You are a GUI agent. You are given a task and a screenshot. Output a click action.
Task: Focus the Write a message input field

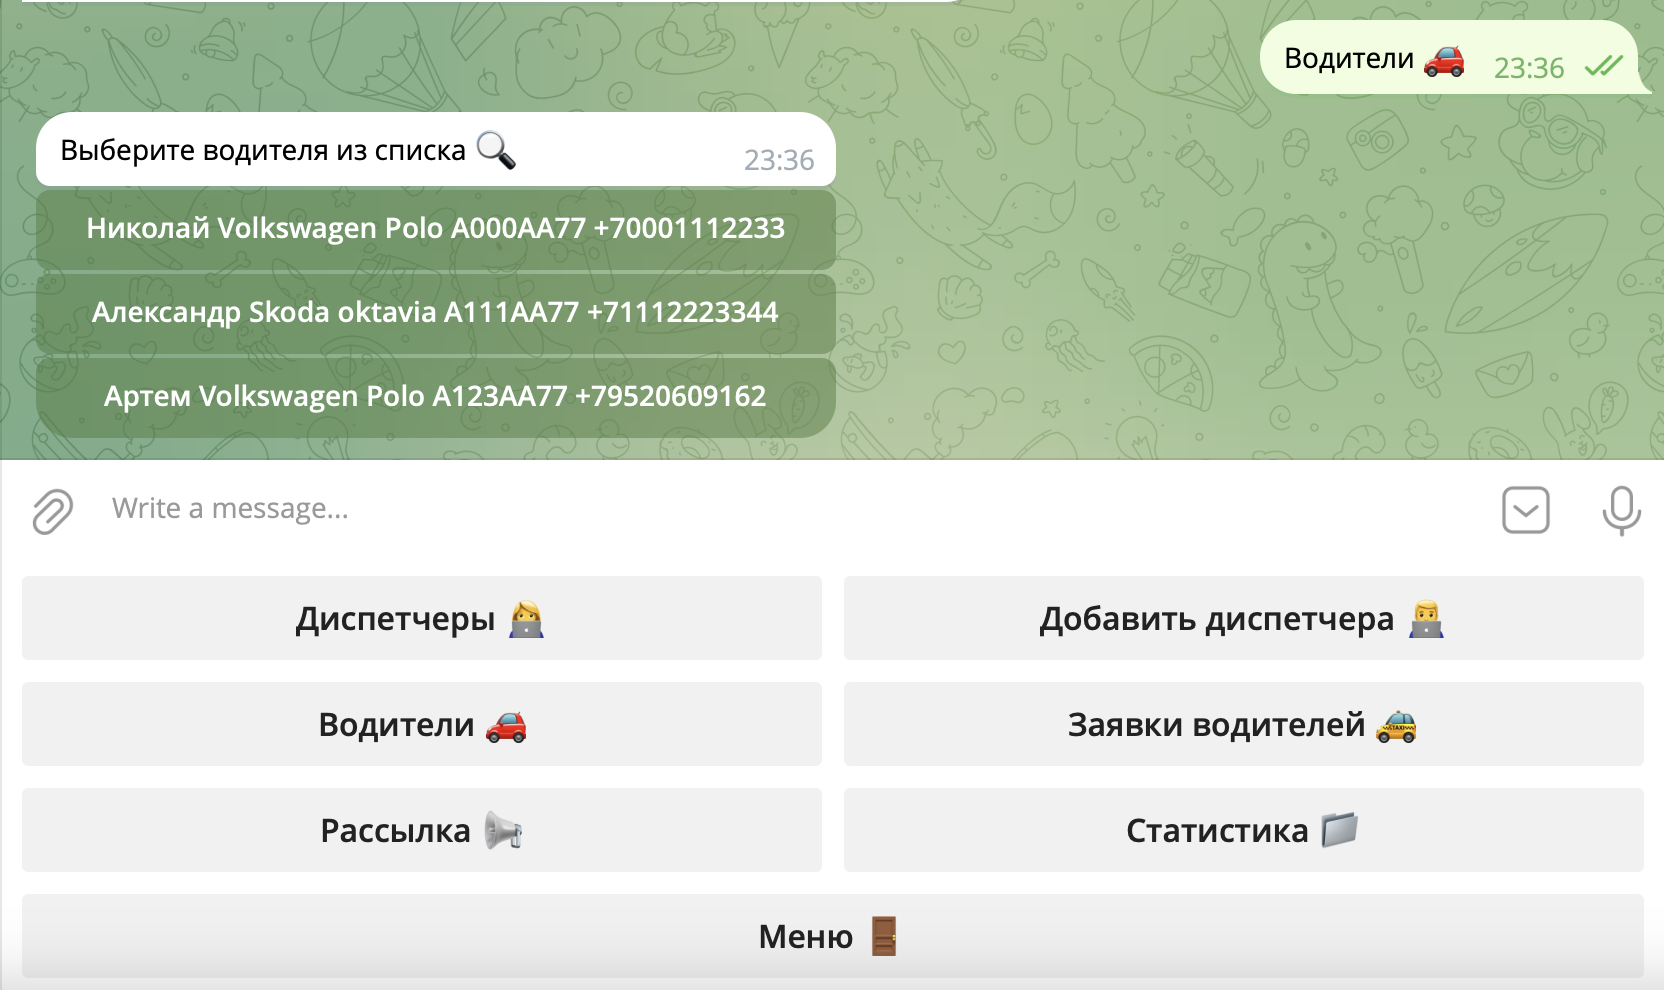point(780,509)
